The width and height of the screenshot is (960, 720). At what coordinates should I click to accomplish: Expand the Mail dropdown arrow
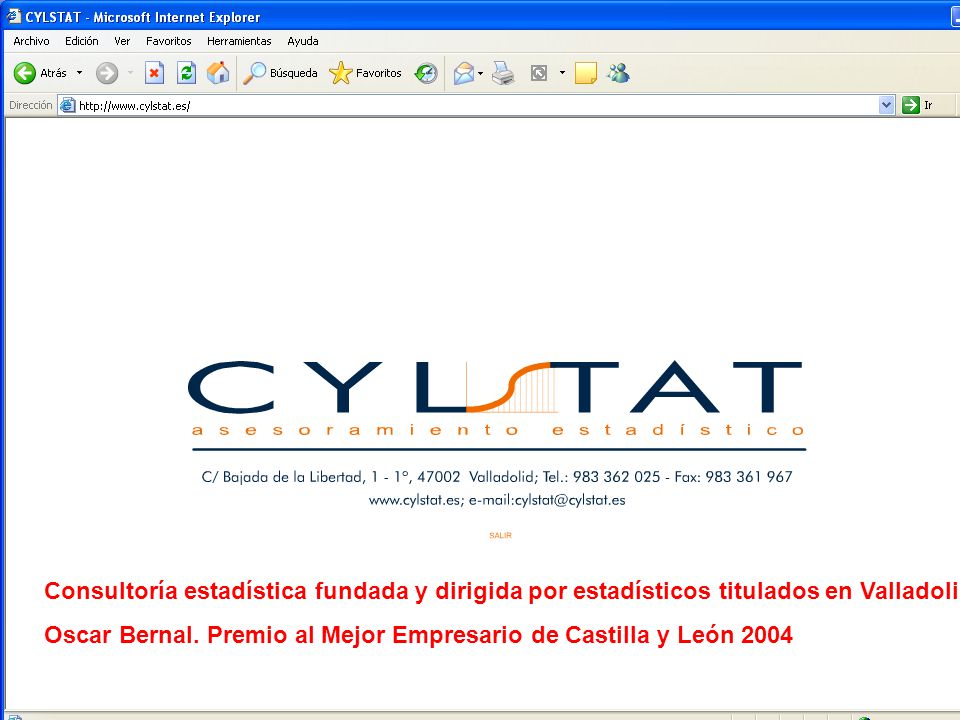tap(481, 73)
